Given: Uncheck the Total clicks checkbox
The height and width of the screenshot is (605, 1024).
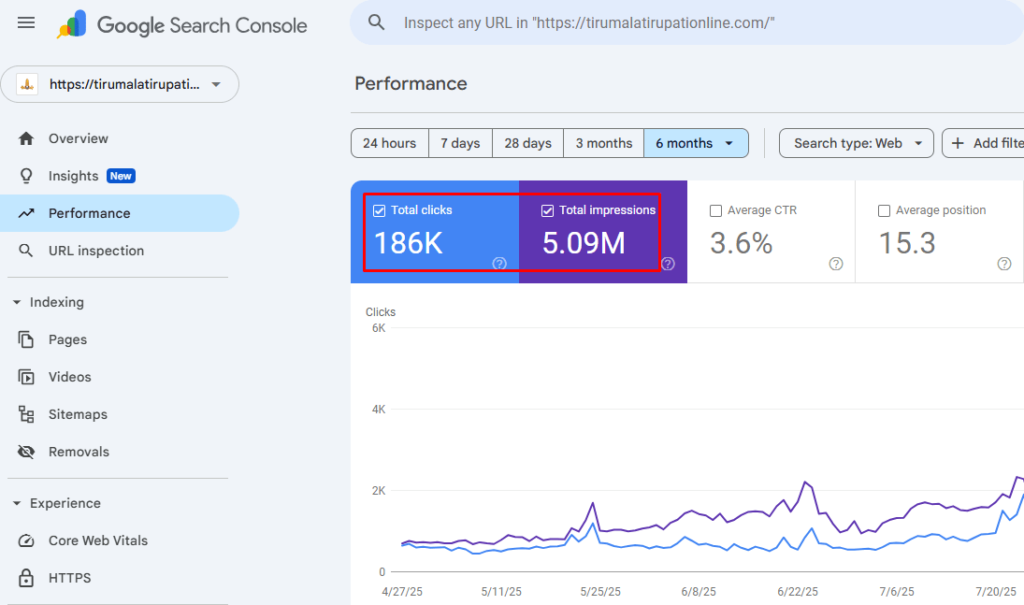Looking at the screenshot, I should [379, 211].
